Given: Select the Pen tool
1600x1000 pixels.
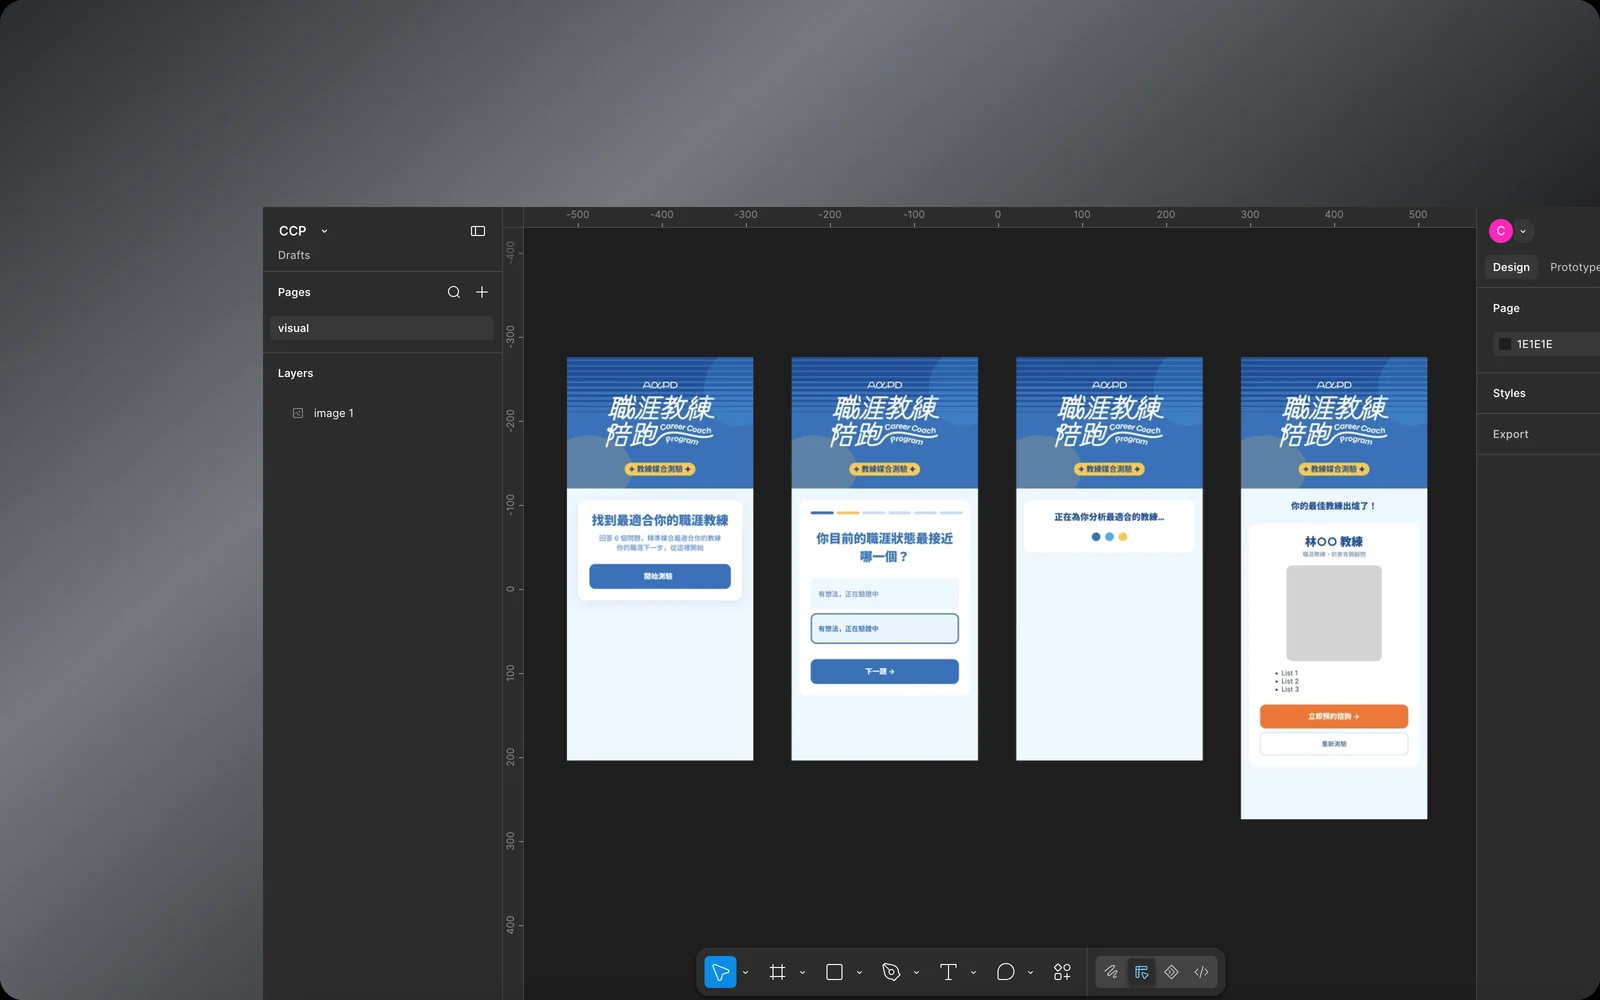Looking at the screenshot, I should tap(891, 972).
